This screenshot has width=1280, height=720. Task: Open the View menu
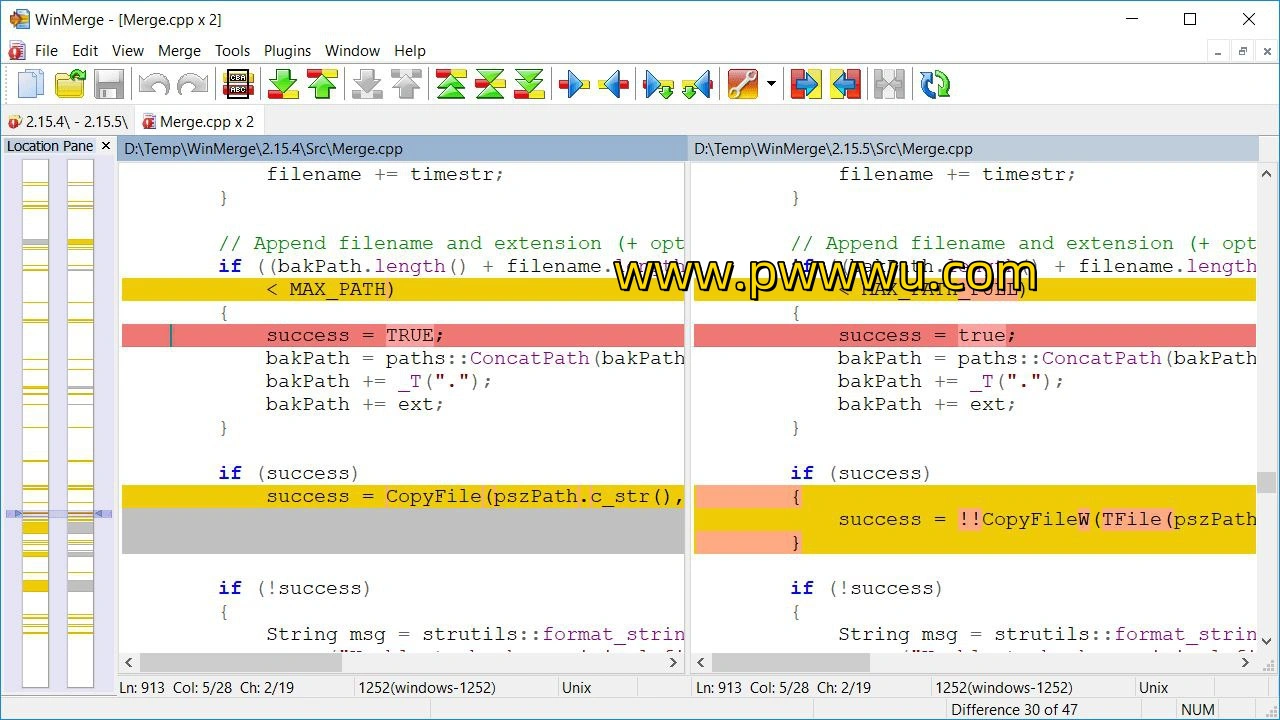[x=128, y=50]
